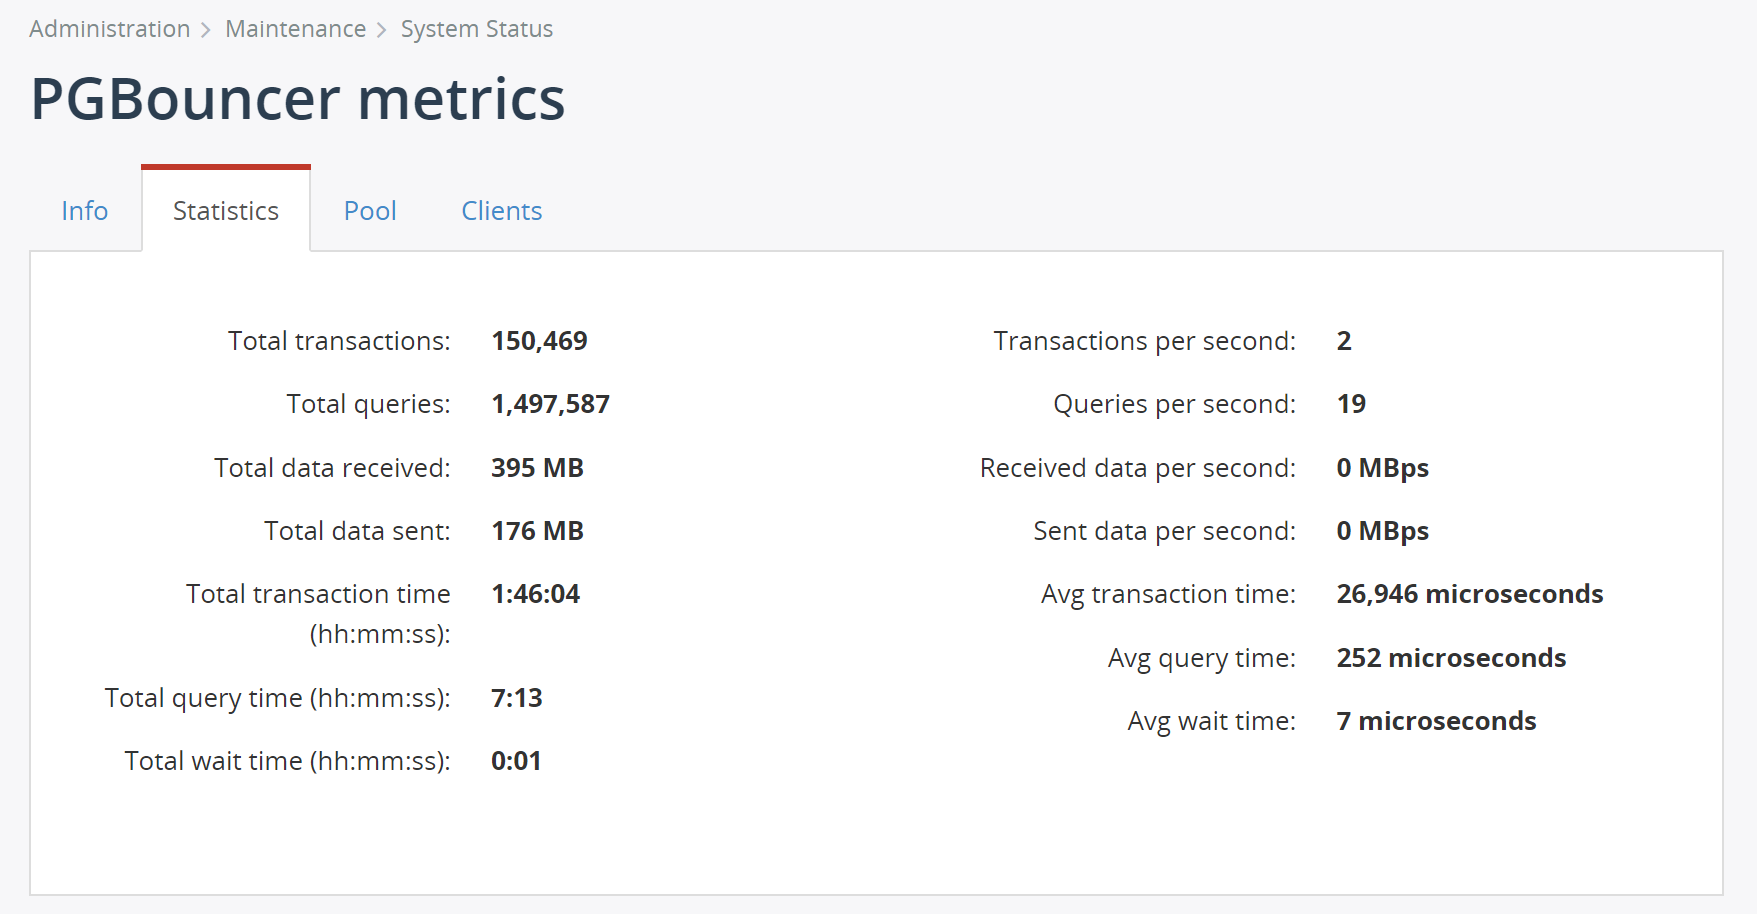This screenshot has height=914, width=1757.
Task: Click the Total transactions label
Action: pos(339,341)
